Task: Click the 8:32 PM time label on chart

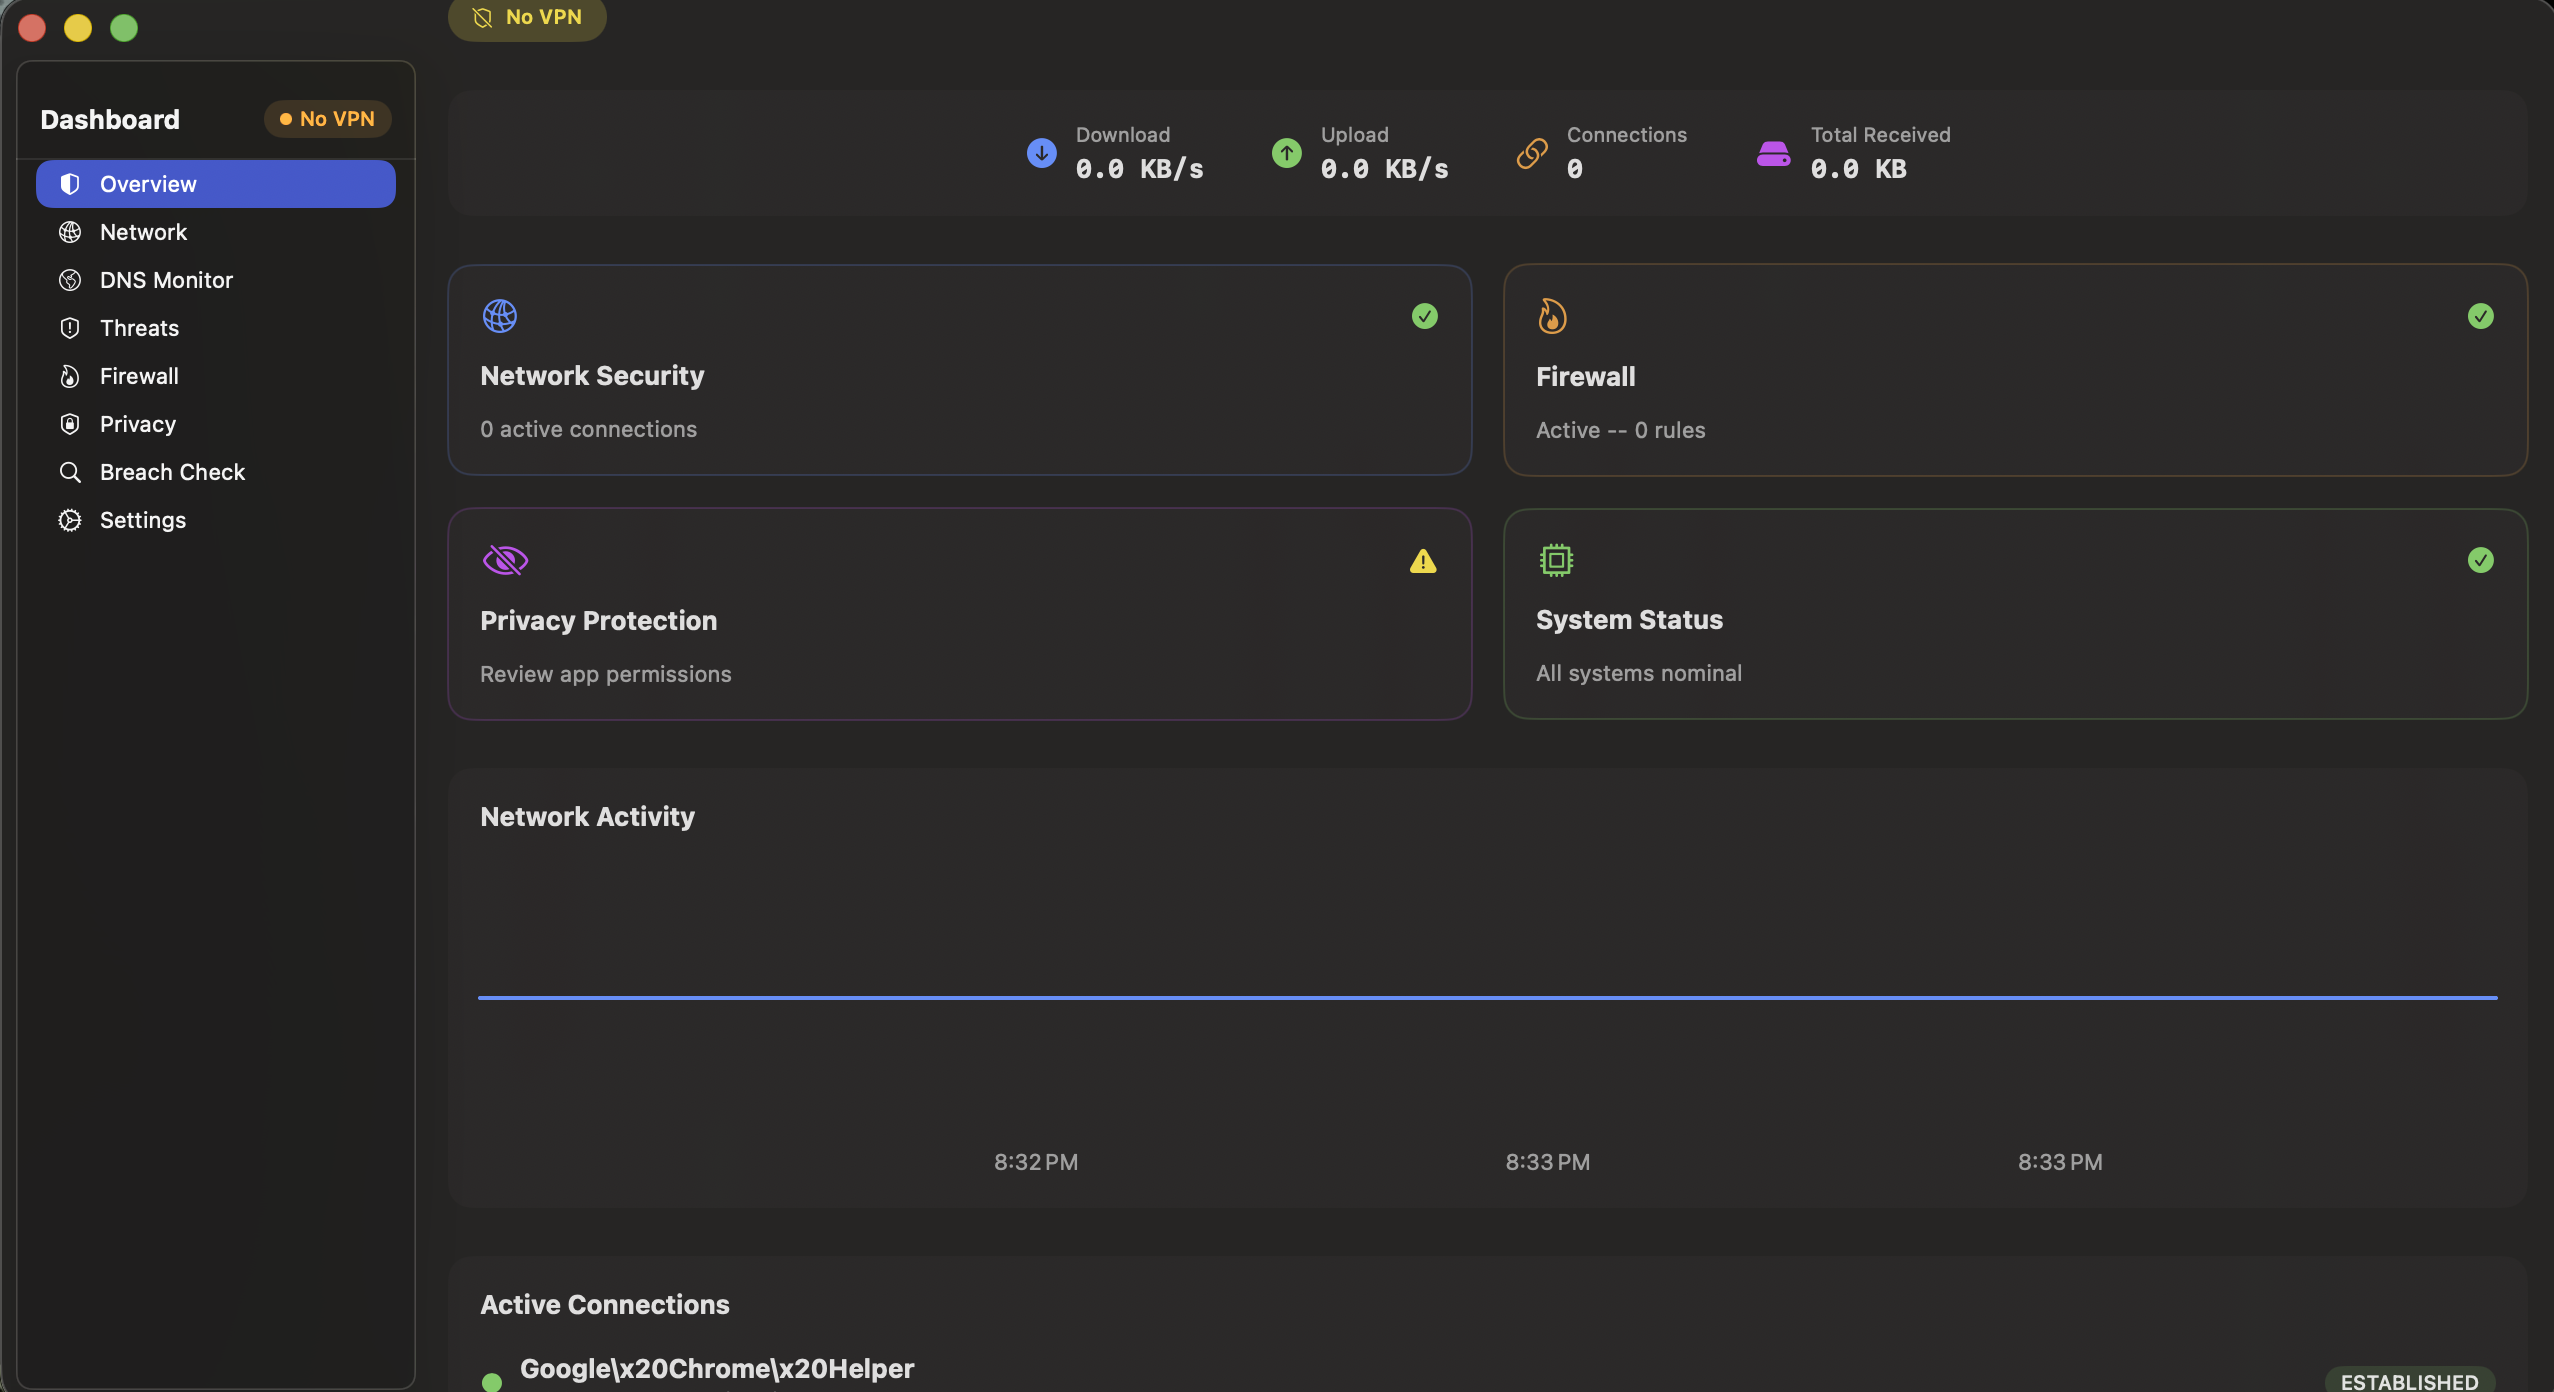Action: click(1036, 1162)
